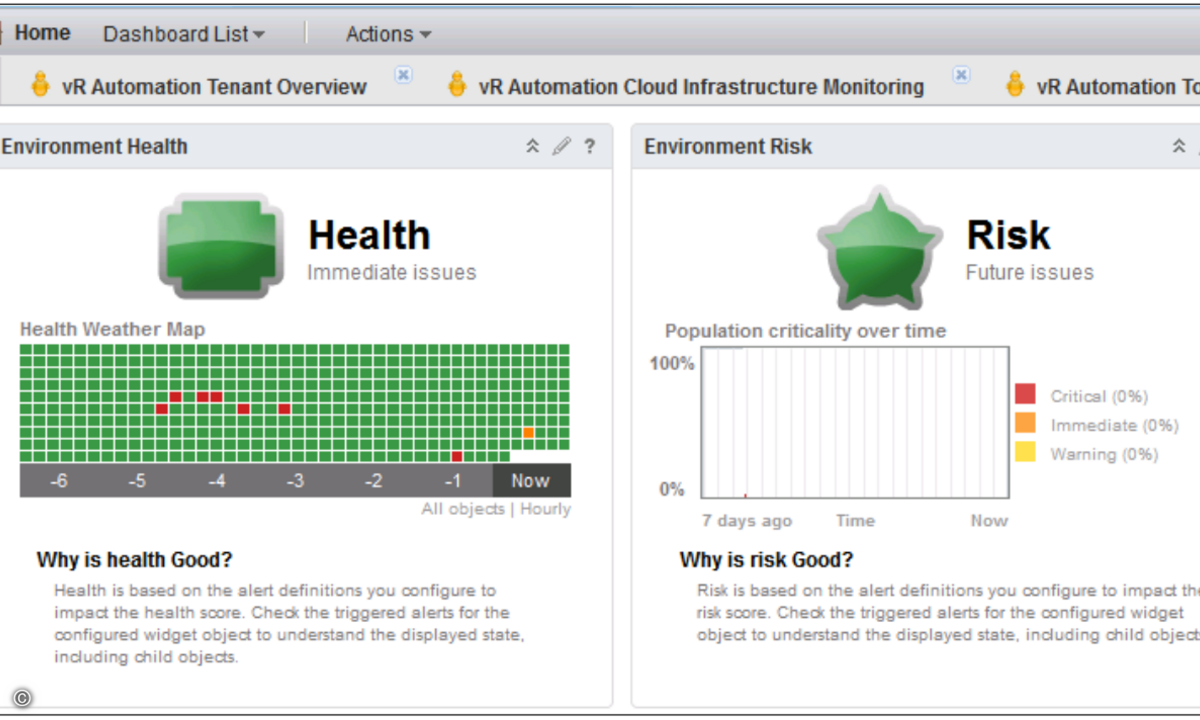1200x720 pixels.
Task: Select the -6 hour marker on weather map
Action: (x=59, y=481)
